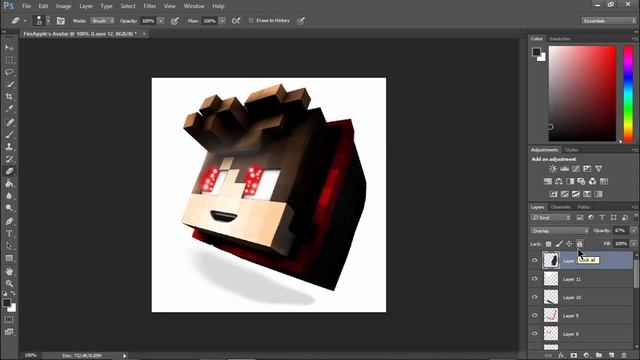Screen dimensions: 640x360
Task: Add Levels adjustment
Action: click(x=564, y=169)
